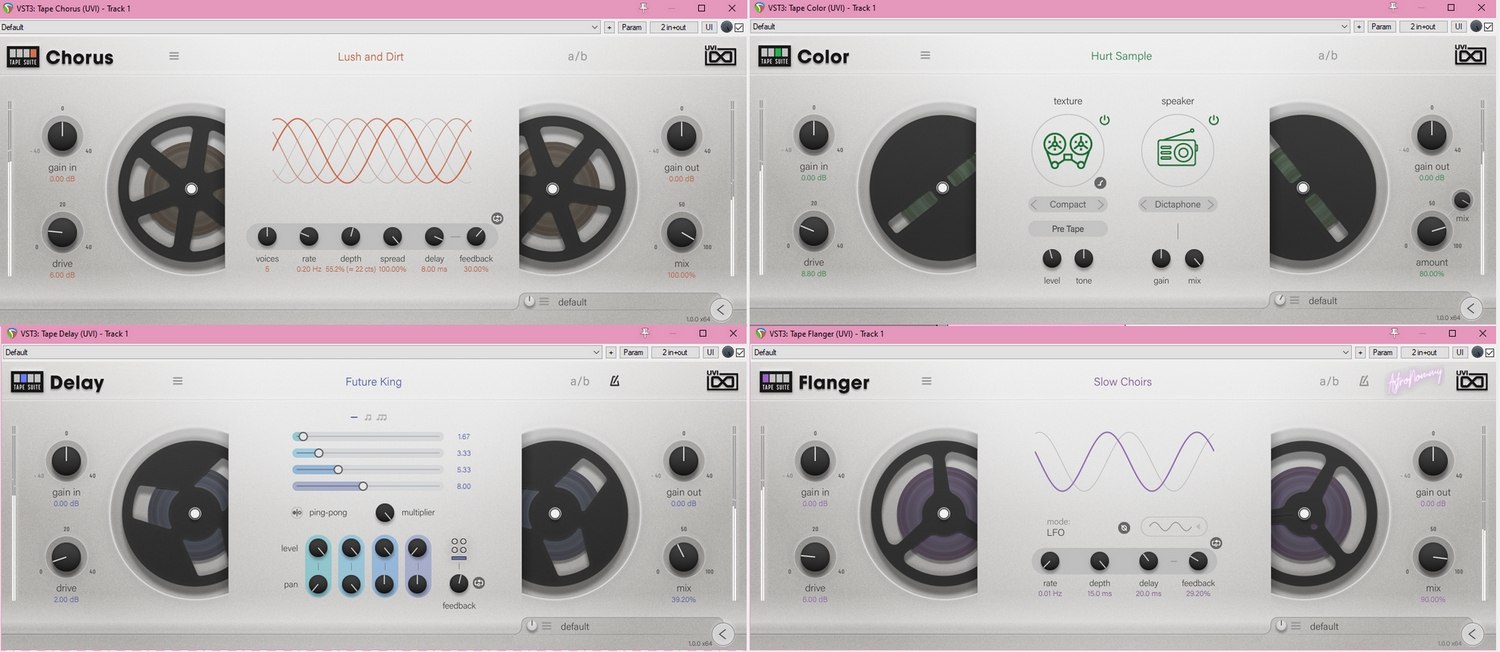The height and width of the screenshot is (652, 1500).
Task: Open the Hurt Sample preset menu
Action: [1121, 56]
